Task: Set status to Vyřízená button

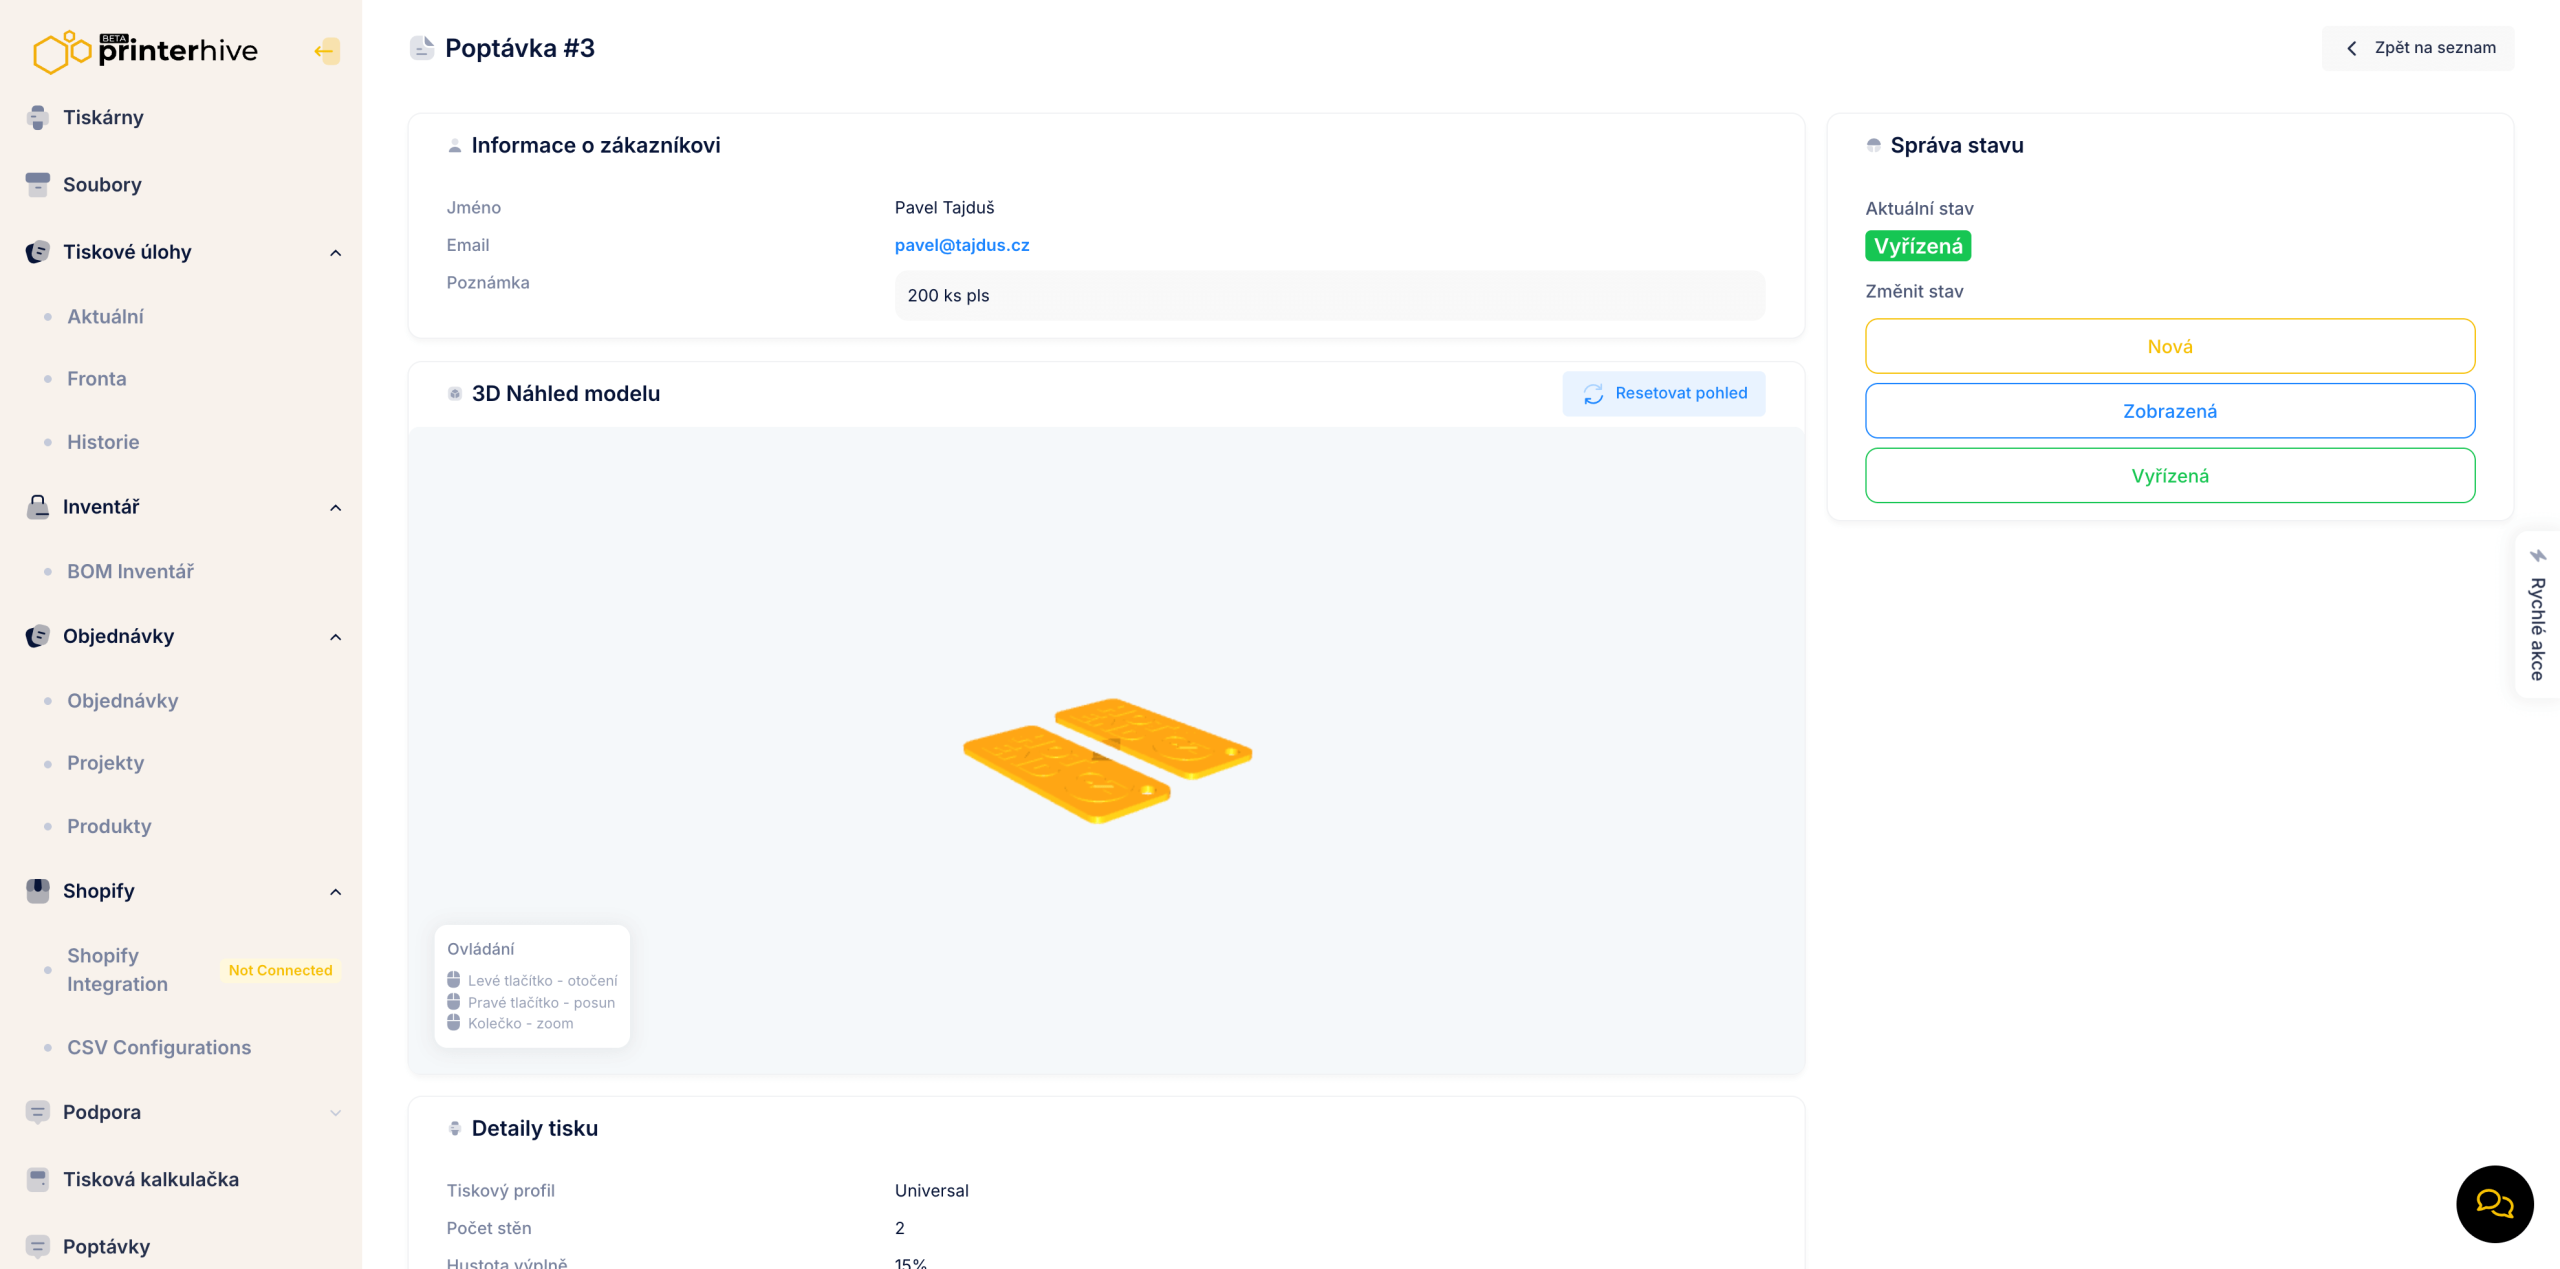Action: click(2169, 476)
